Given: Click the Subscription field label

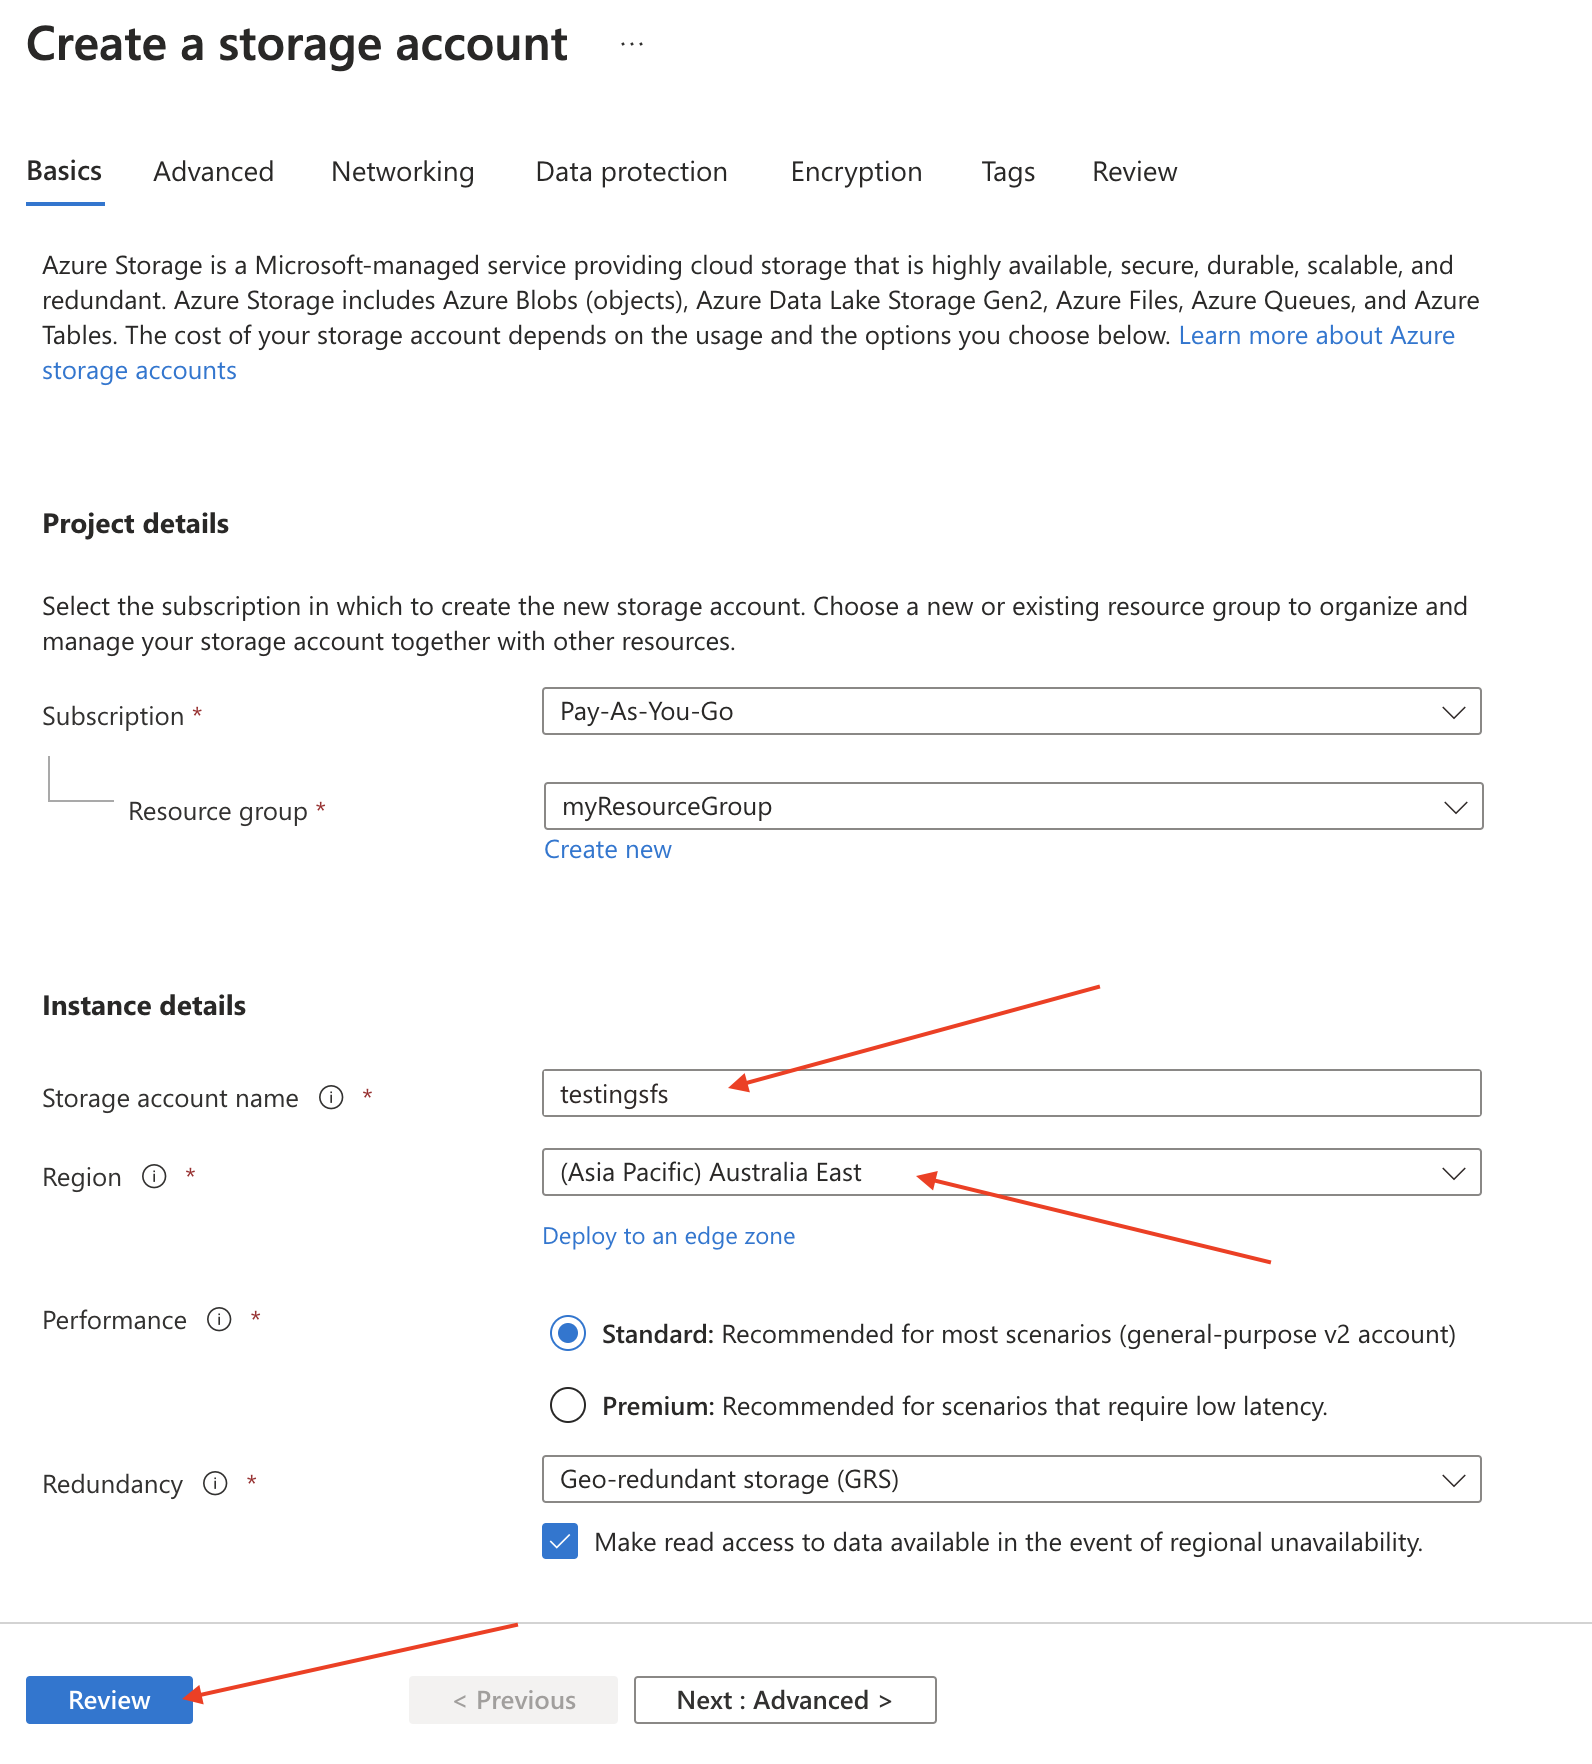Looking at the screenshot, I should point(113,716).
